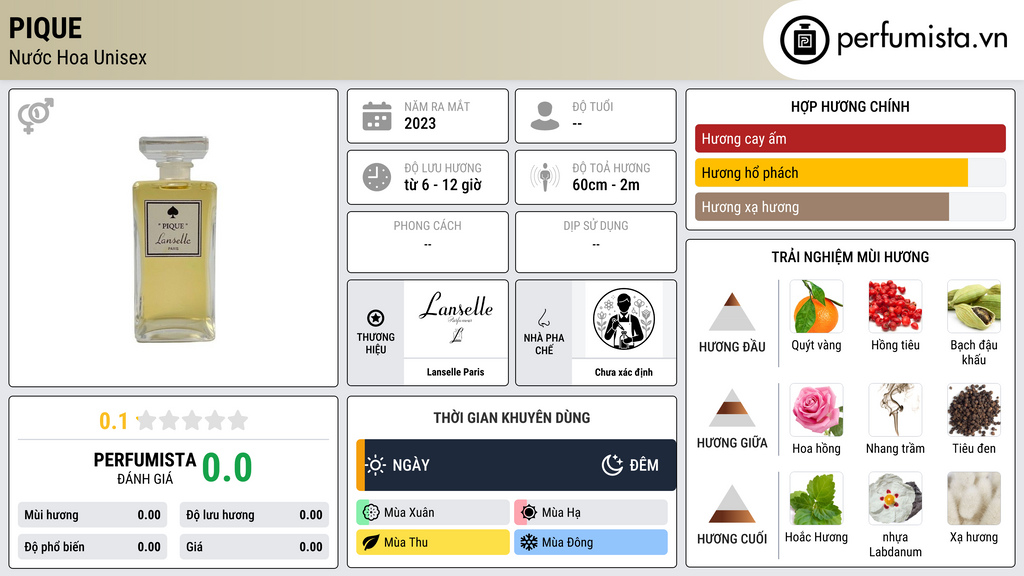Click the Hương xạ hương brown bar
Screen dimensions: 1024x576
point(822,207)
